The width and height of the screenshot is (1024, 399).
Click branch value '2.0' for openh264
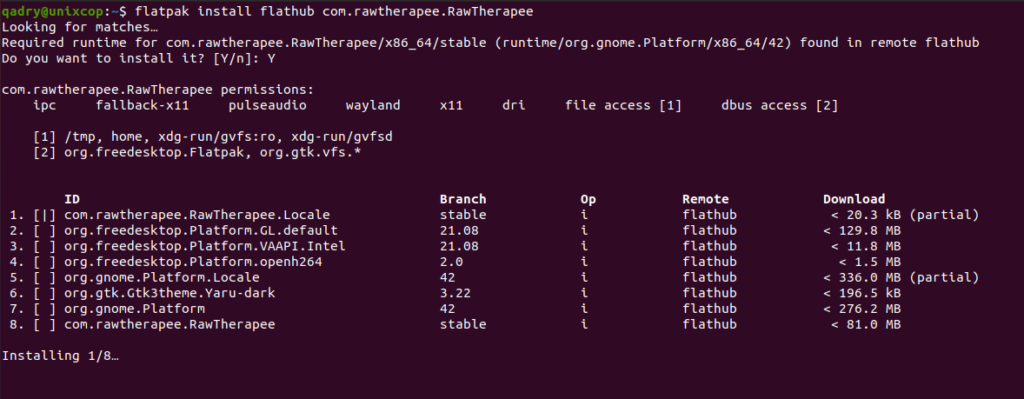(x=451, y=262)
